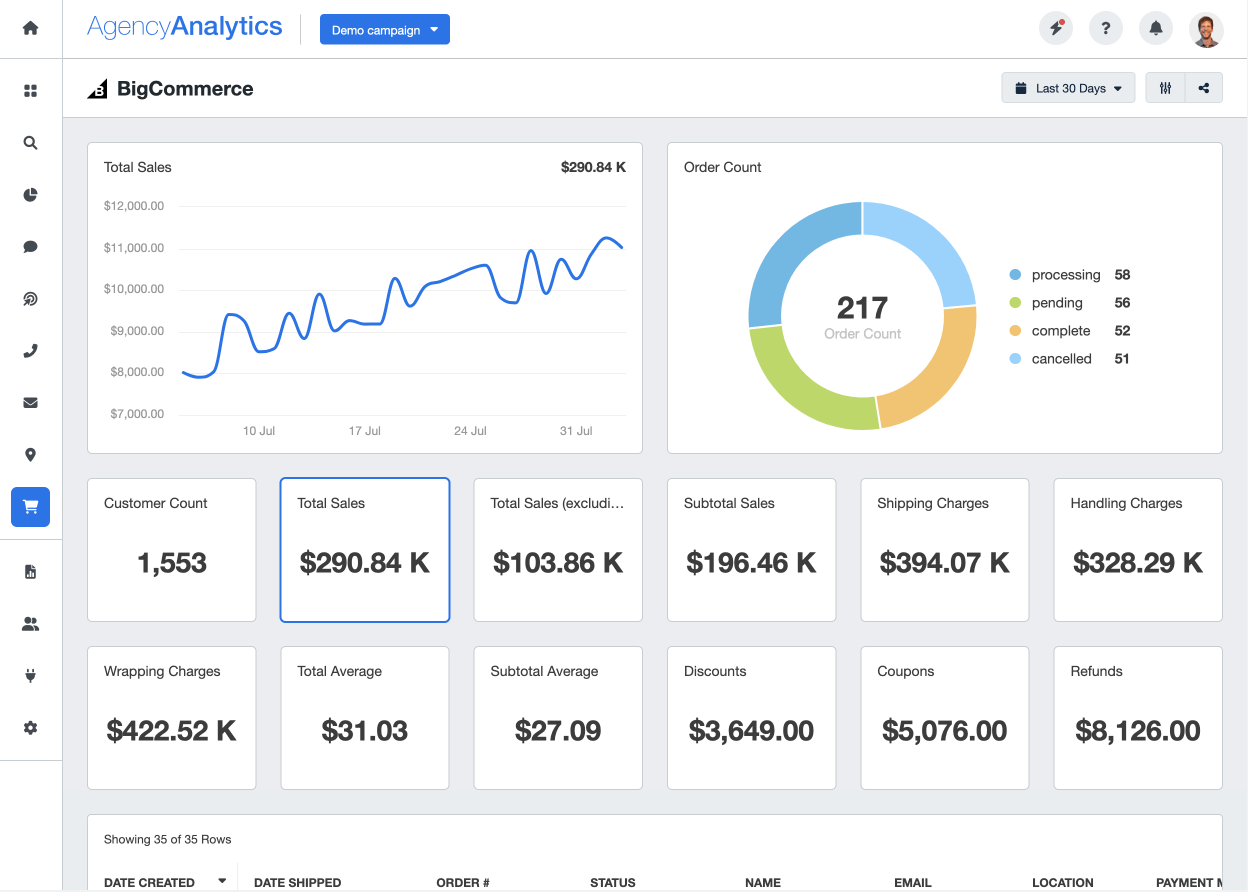Select the Total Sales (excluding) card
Screen dimensions: 1248x892
pyautogui.click(x=558, y=550)
